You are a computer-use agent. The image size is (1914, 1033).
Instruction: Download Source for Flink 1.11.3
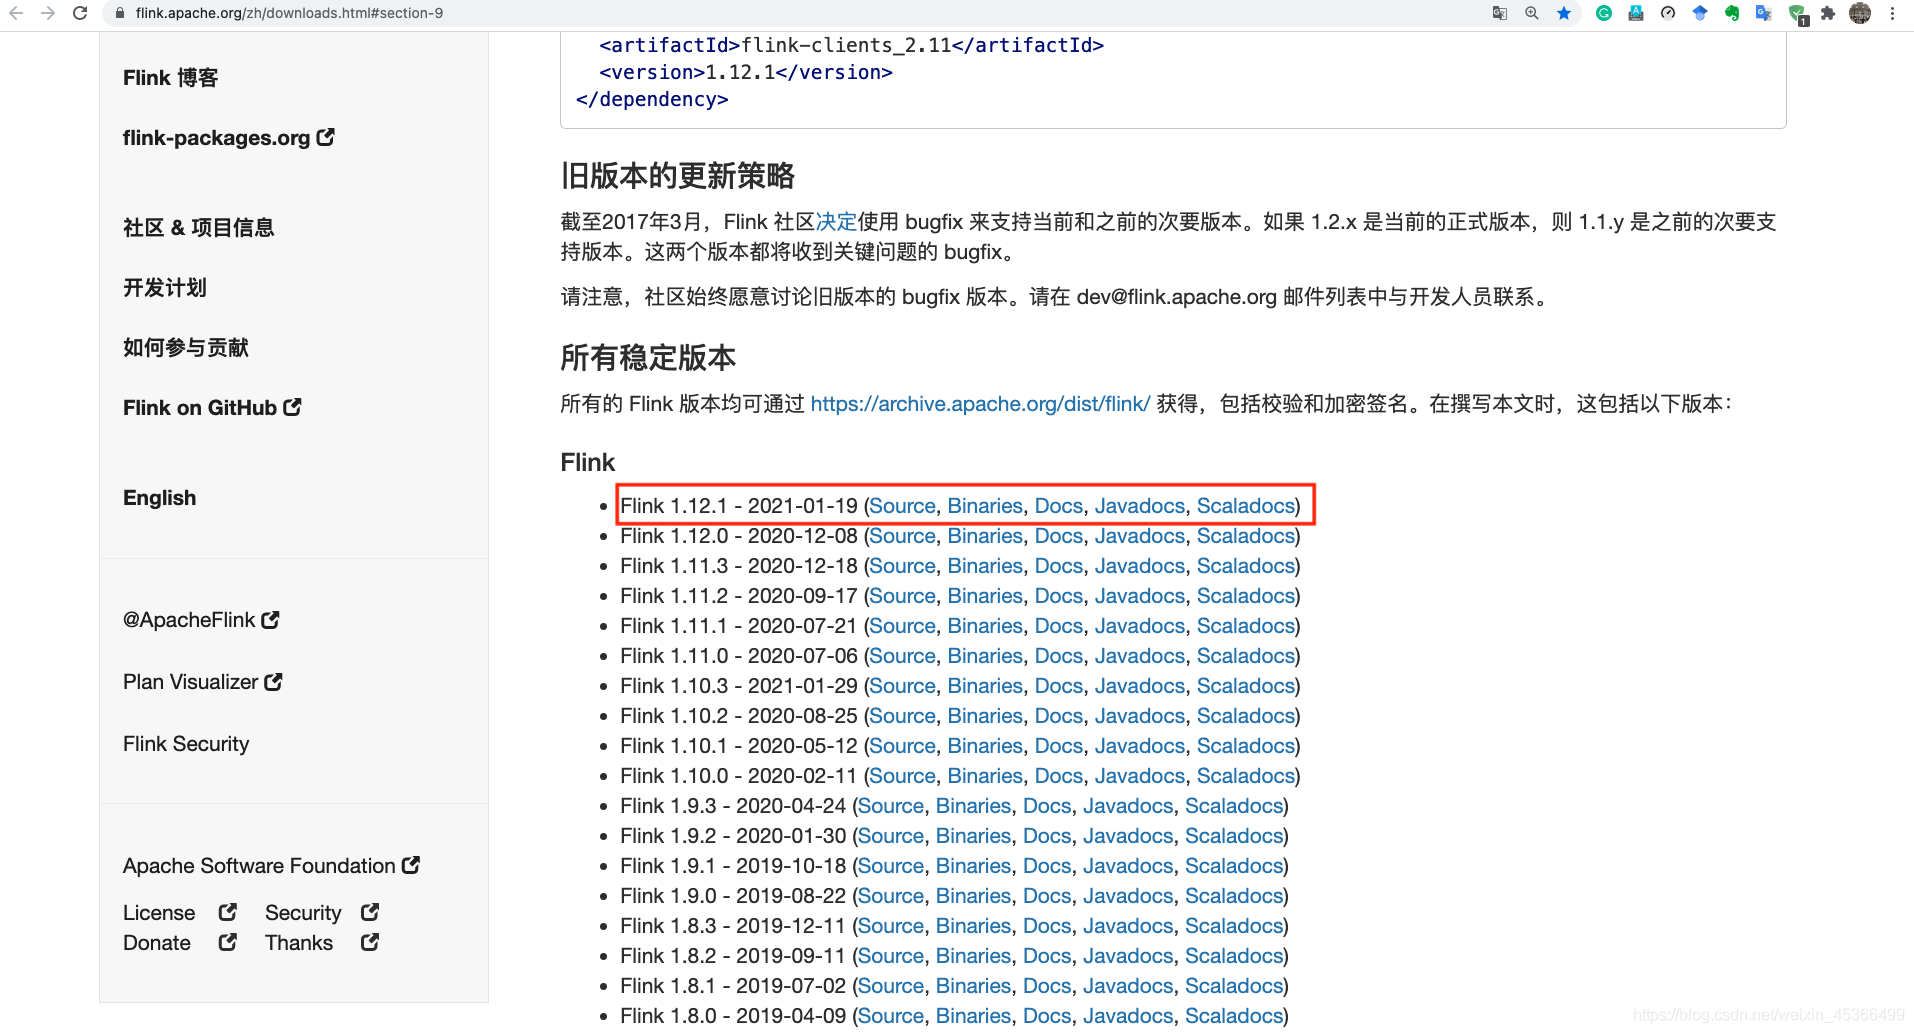903,566
